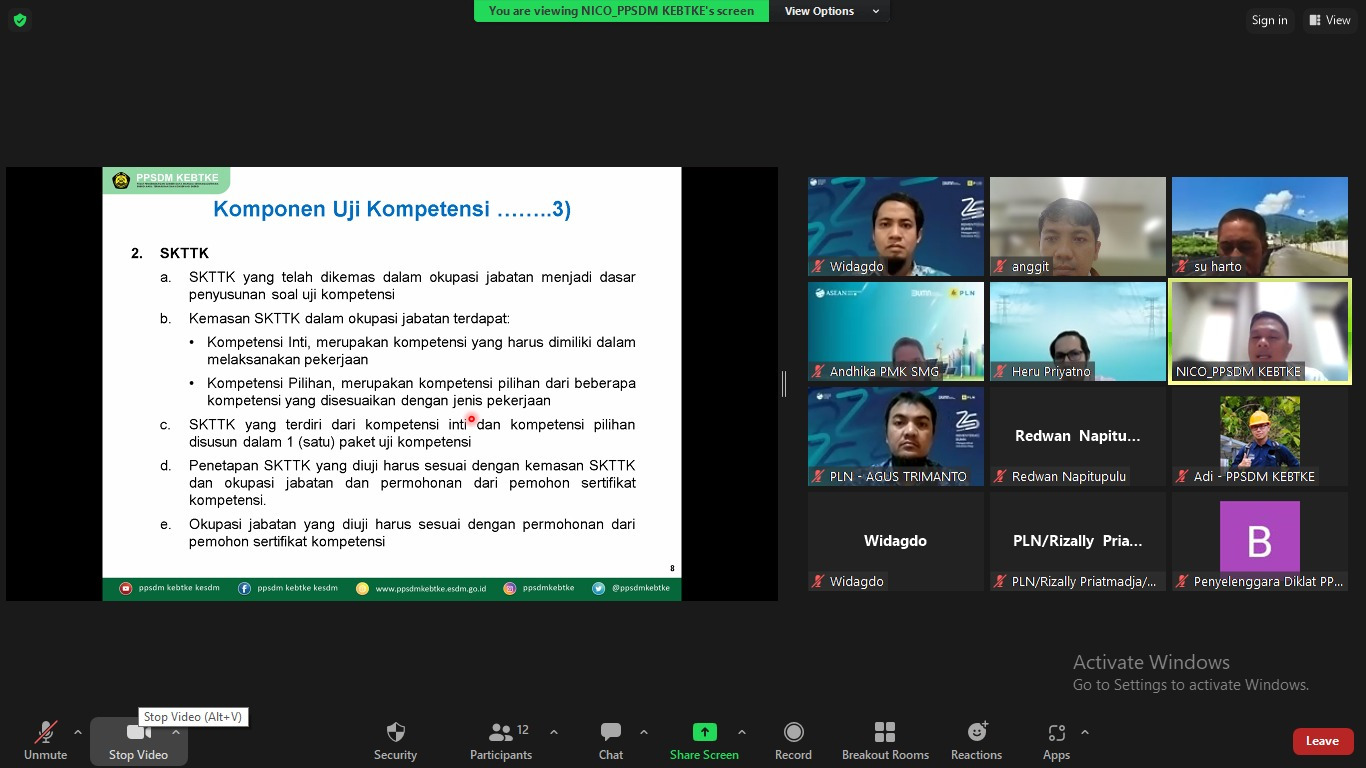Screen dimensions: 1366x768
Task: Expand the Participants options arrow
Action: (x=554, y=732)
